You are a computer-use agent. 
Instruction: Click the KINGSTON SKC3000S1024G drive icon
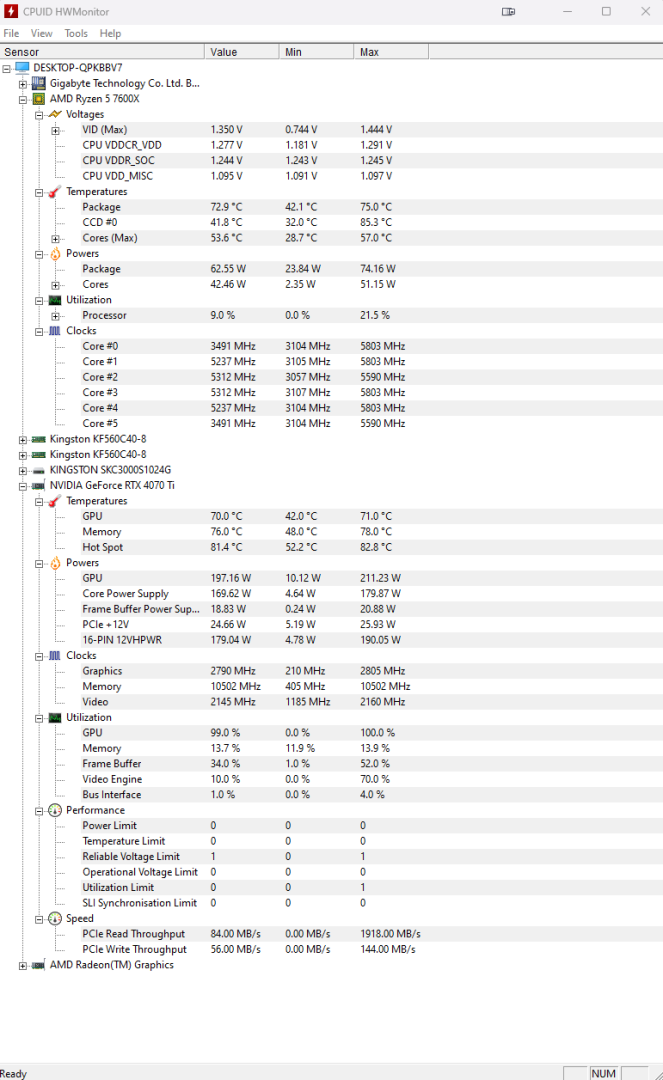pos(38,470)
